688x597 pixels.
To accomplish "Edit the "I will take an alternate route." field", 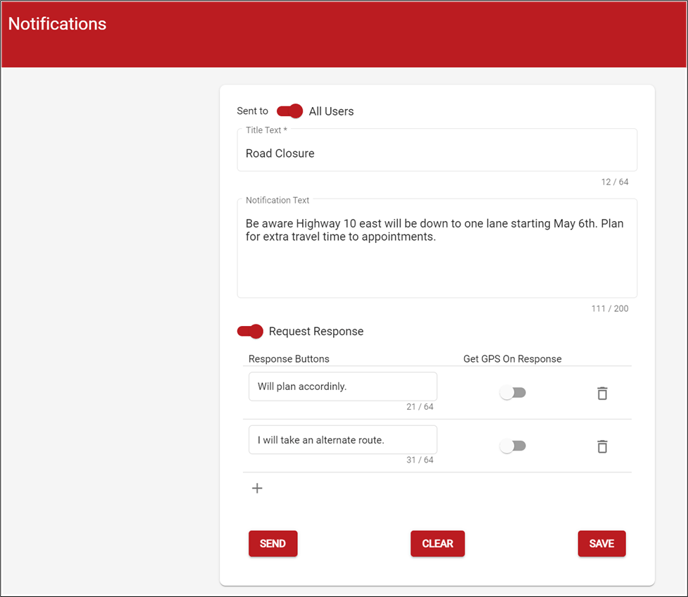I will (342, 439).
